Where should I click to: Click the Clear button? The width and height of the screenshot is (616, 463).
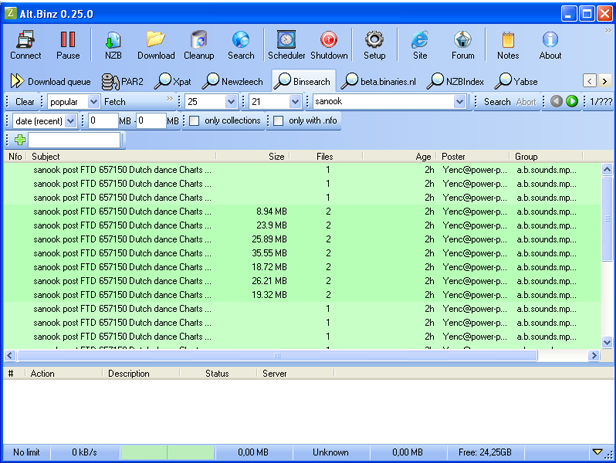tap(24, 102)
